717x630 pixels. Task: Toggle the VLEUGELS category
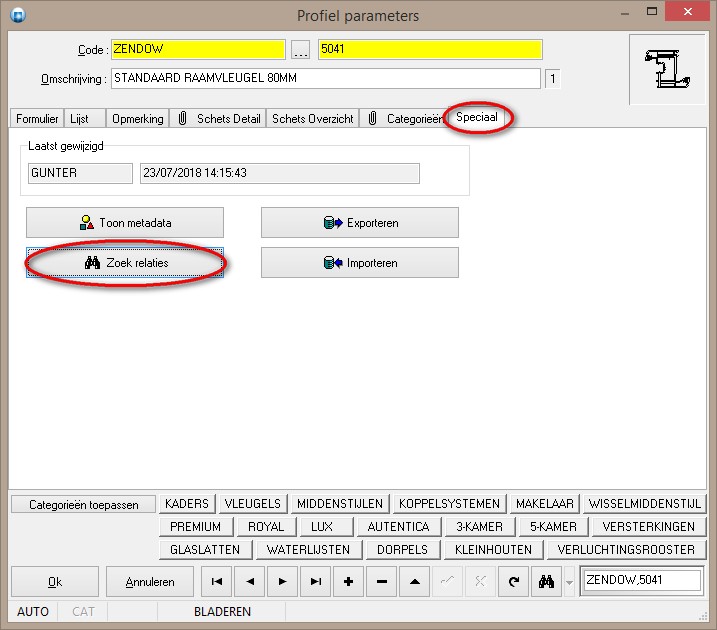tap(253, 504)
